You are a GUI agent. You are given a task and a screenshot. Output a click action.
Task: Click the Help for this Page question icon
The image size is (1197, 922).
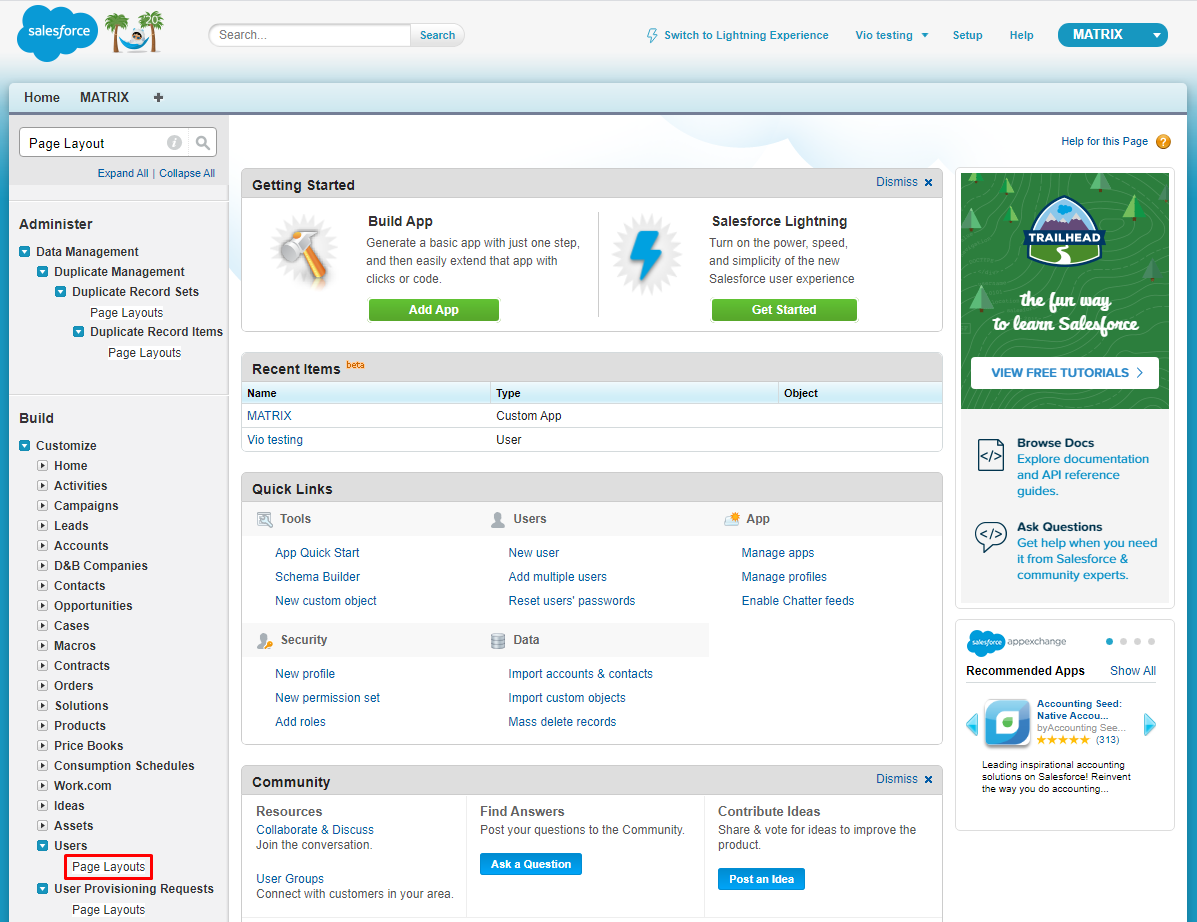point(1163,141)
